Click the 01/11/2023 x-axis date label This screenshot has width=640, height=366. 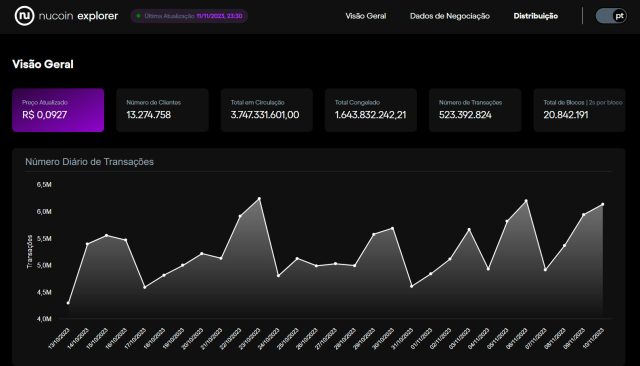click(x=422, y=338)
